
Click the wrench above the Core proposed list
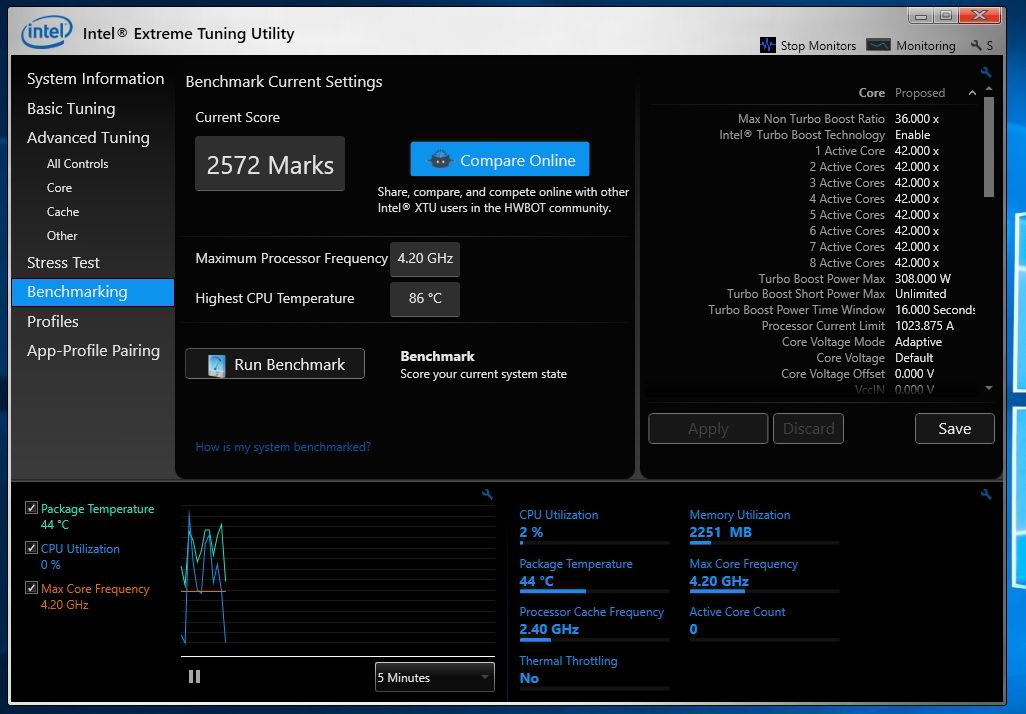pyautogui.click(x=986, y=73)
